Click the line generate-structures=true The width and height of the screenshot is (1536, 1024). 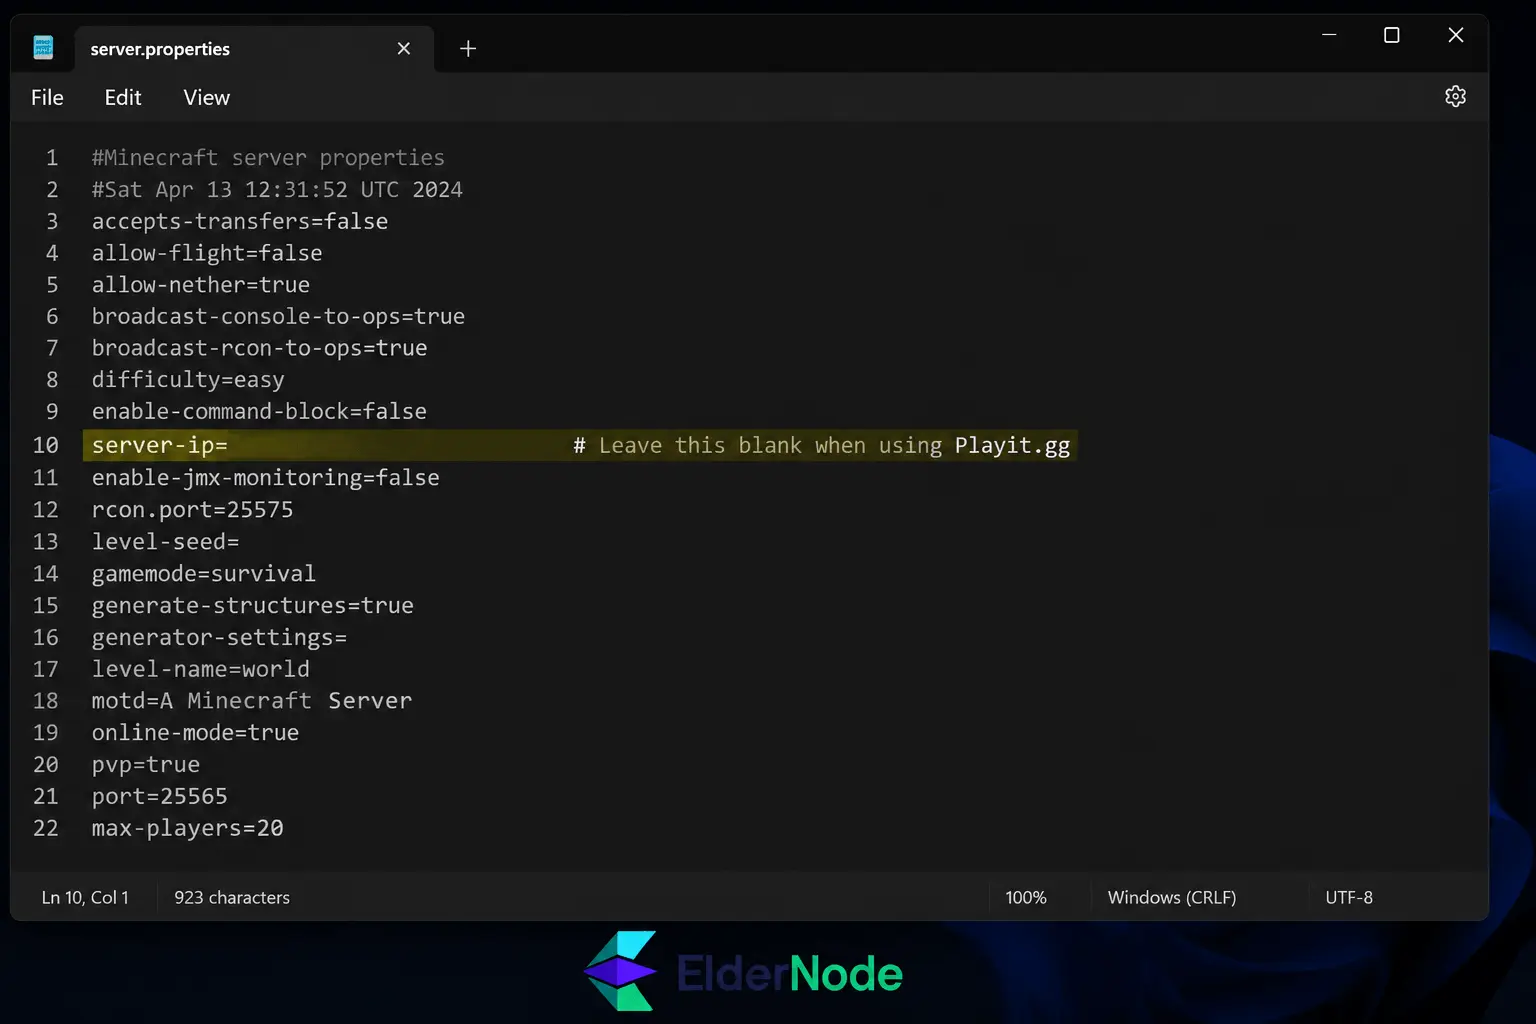253,605
